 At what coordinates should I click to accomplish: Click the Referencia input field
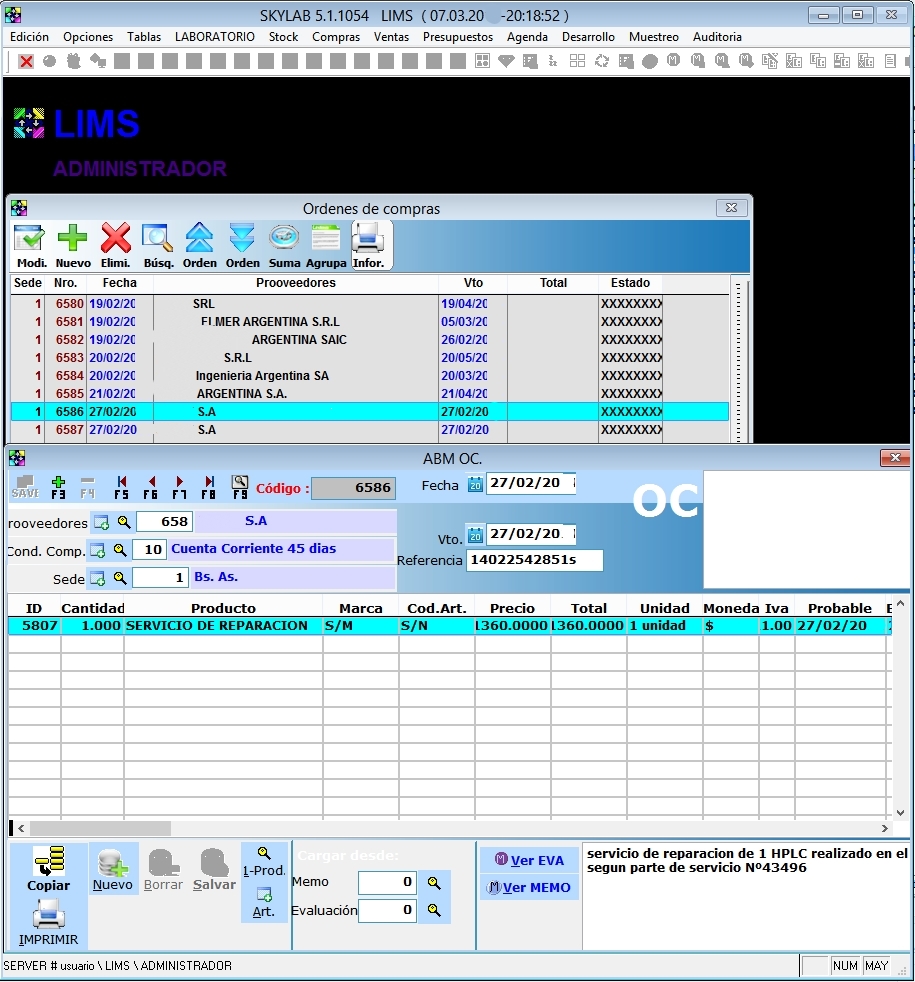point(534,560)
